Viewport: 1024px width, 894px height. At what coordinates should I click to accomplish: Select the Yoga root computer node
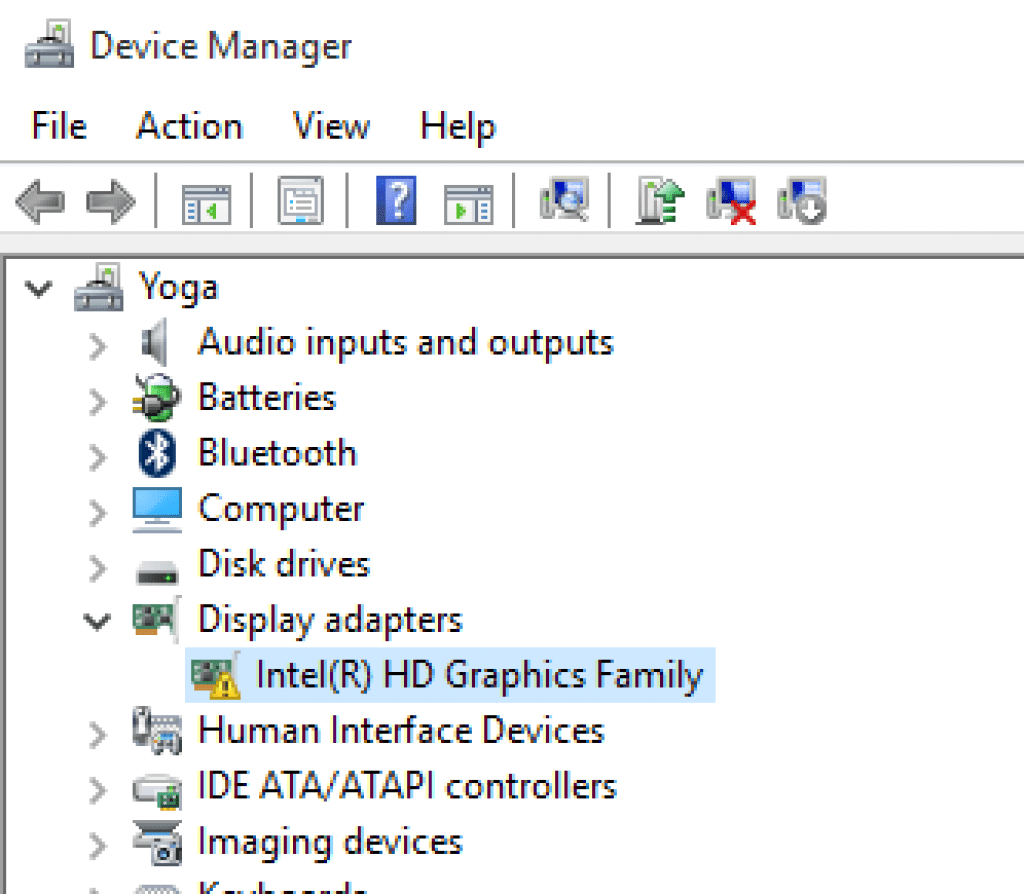[178, 287]
